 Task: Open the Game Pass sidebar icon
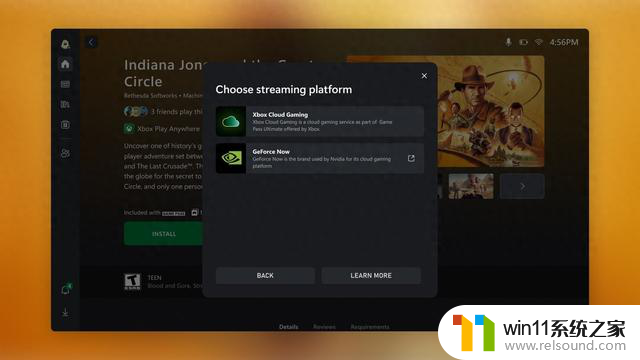click(65, 84)
